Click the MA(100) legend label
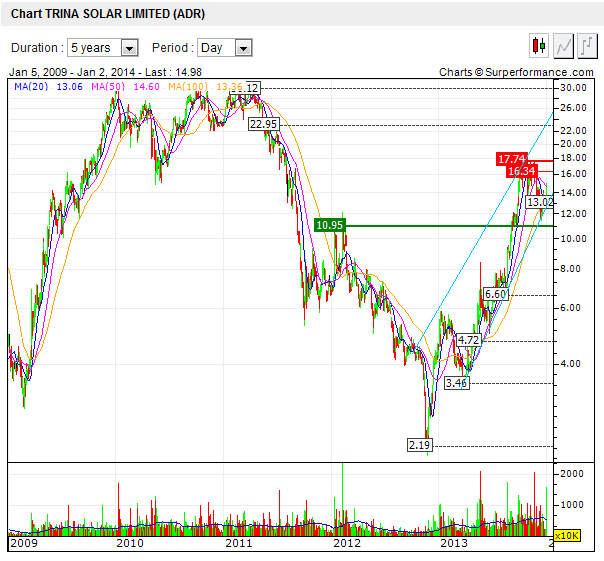This screenshot has width=604, height=561. coord(188,86)
